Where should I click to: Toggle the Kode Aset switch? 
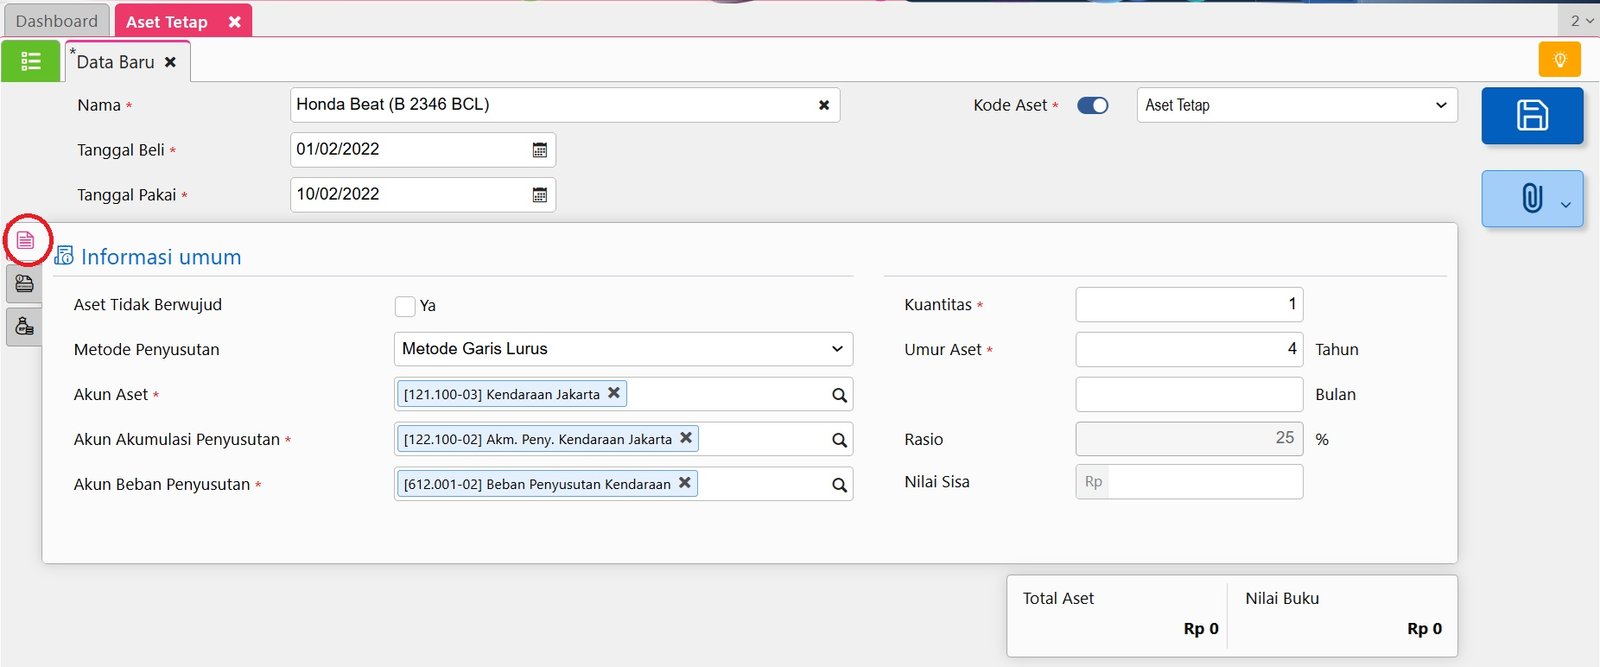click(x=1092, y=105)
